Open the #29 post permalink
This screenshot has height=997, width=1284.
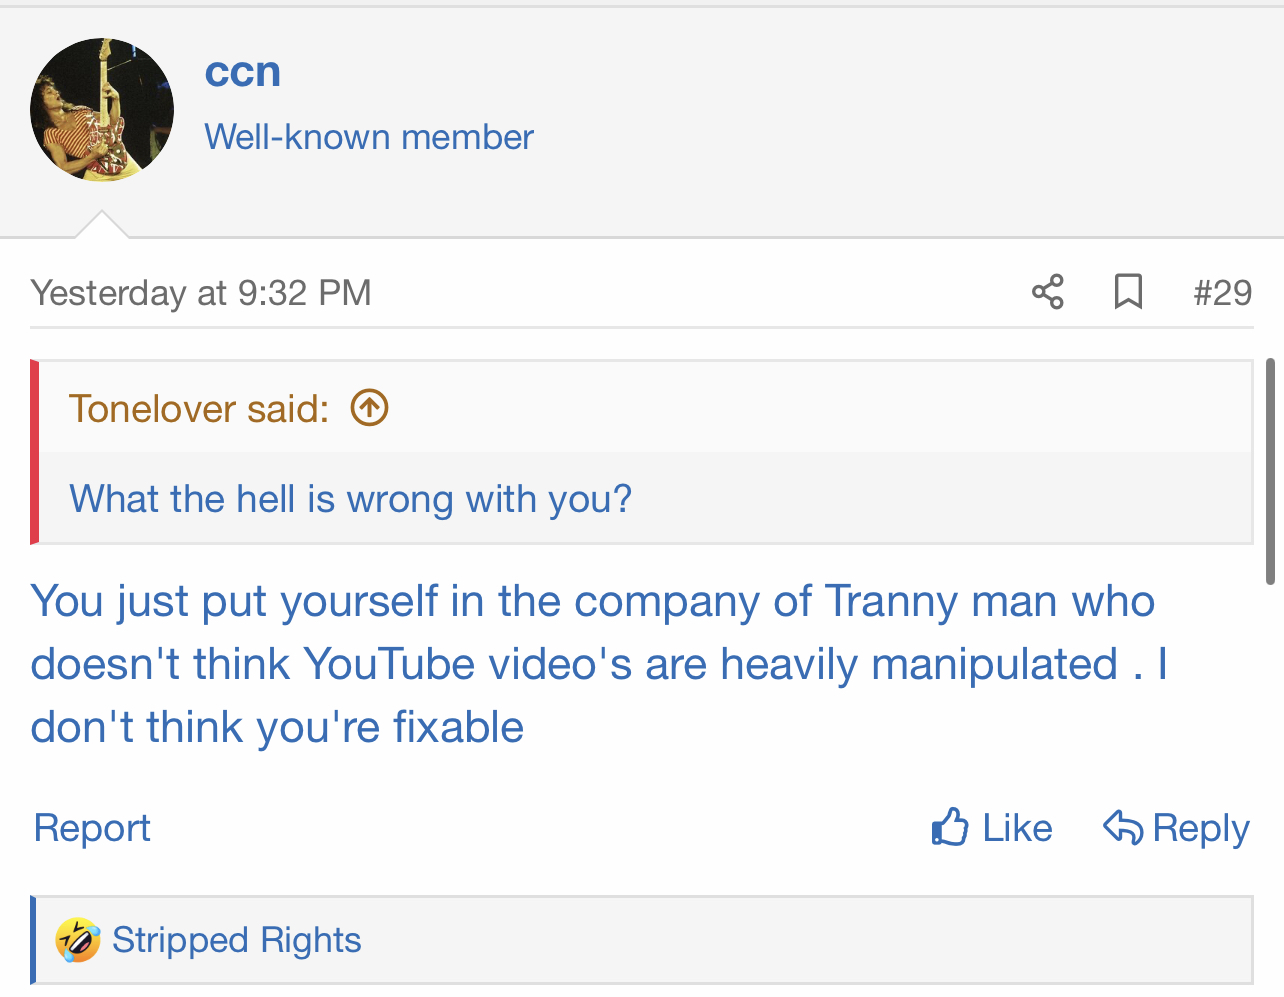click(x=1222, y=293)
